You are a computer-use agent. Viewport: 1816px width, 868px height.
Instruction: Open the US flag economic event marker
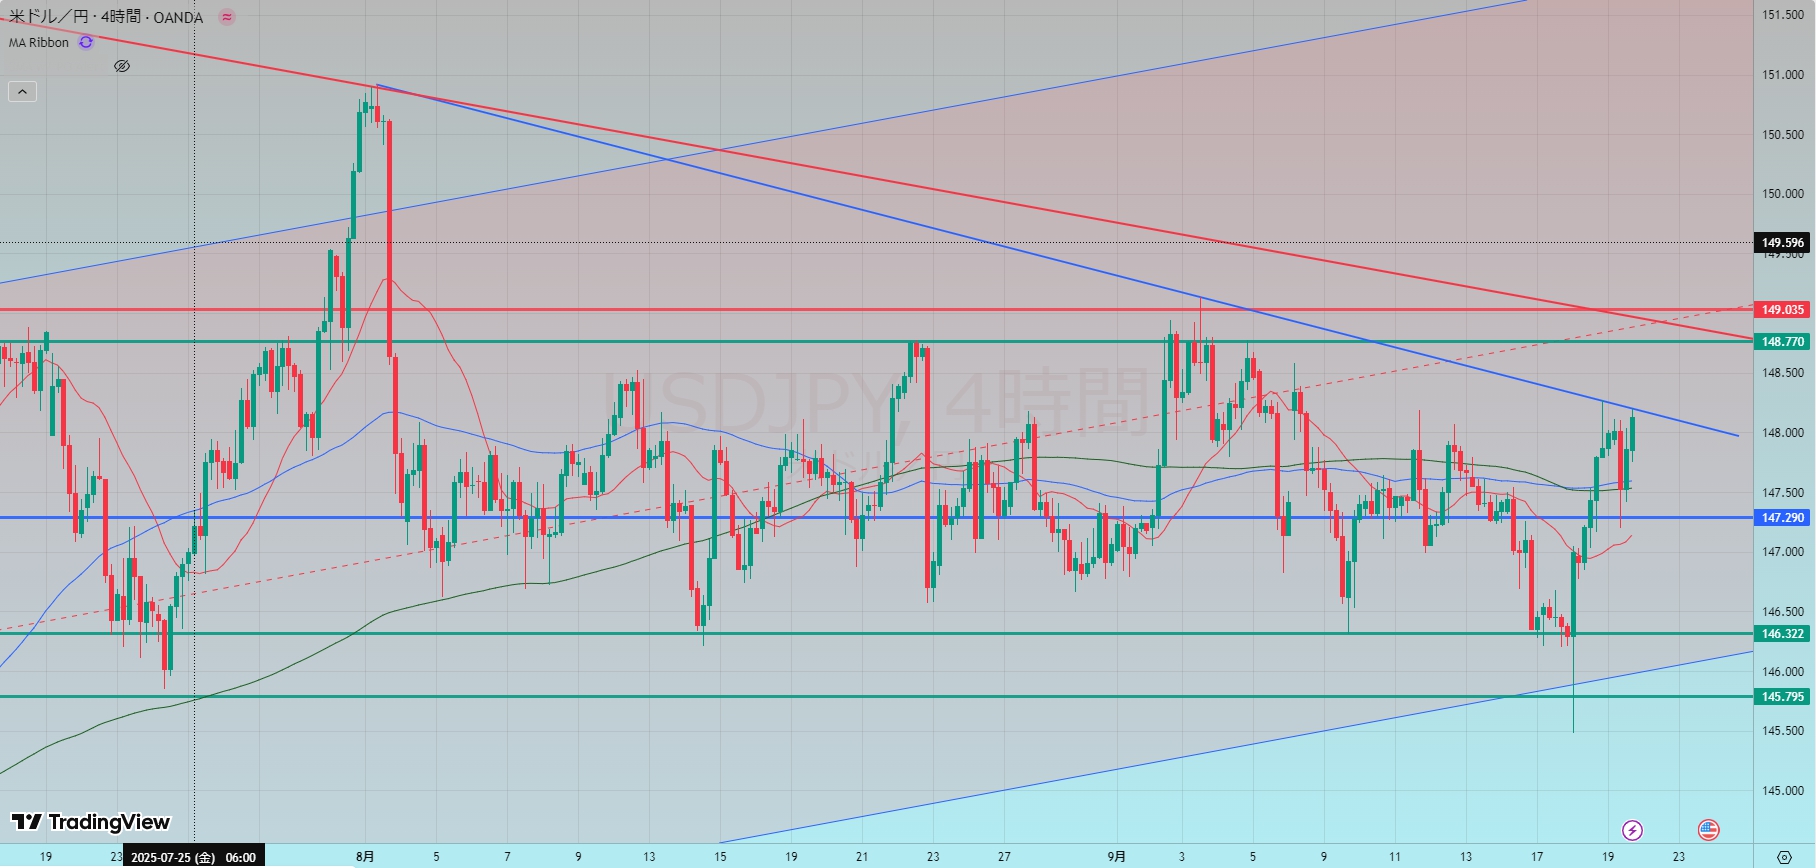click(x=1708, y=830)
